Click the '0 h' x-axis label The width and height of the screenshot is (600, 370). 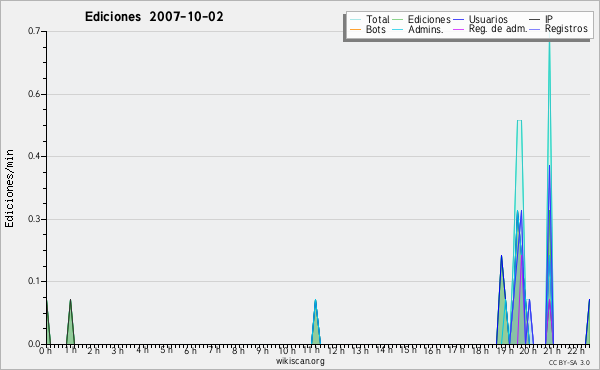pos(46,350)
